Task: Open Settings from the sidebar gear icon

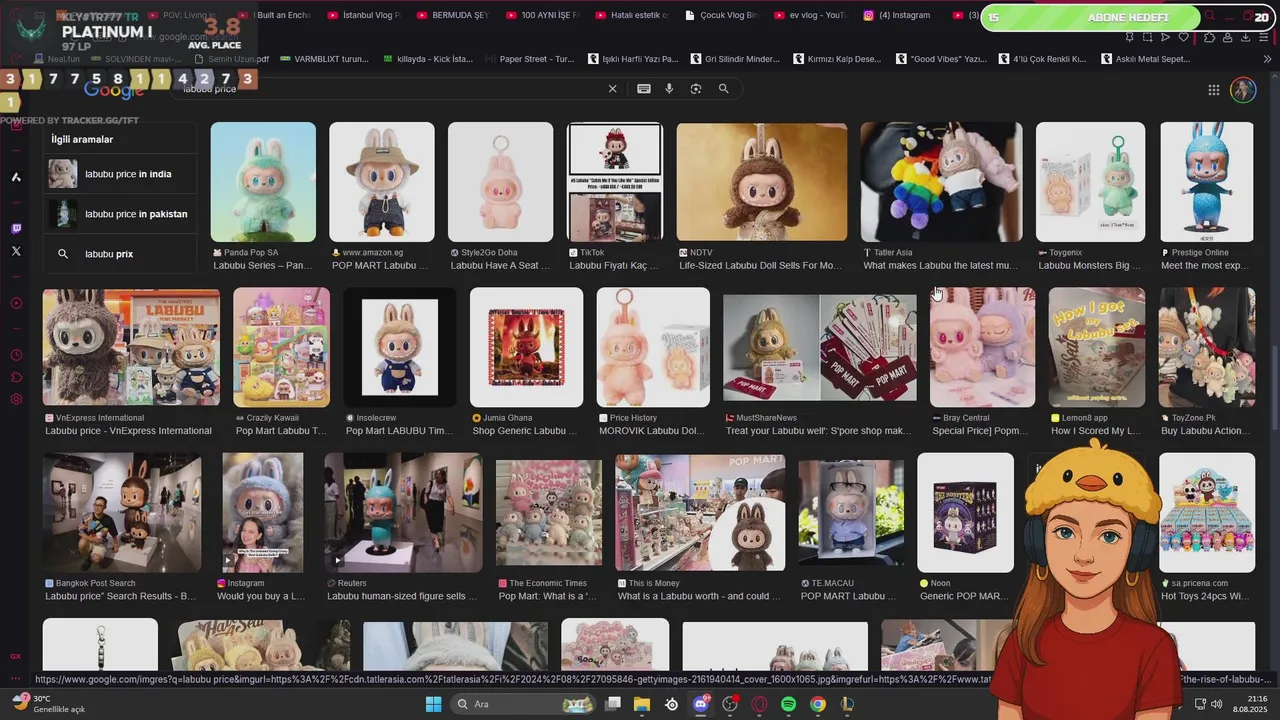Action: point(16,399)
